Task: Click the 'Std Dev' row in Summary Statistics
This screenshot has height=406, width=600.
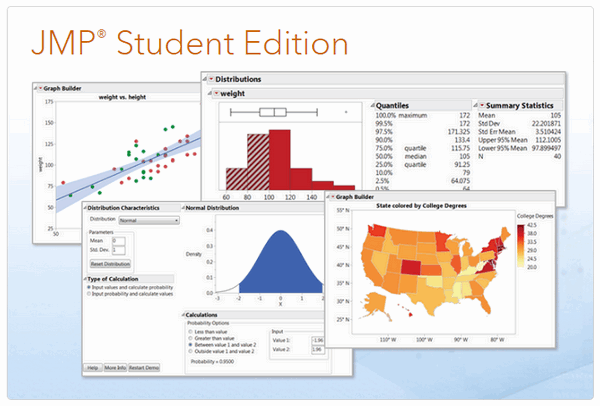Action: [519, 124]
